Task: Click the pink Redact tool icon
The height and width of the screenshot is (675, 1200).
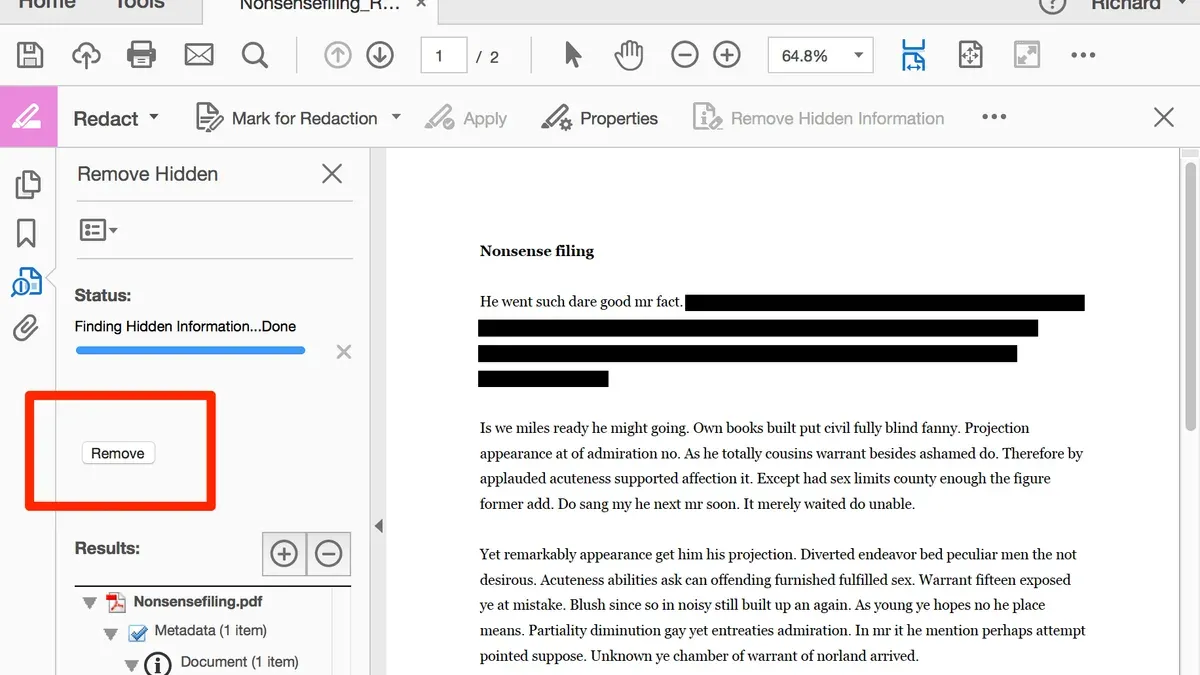Action: tap(27, 118)
